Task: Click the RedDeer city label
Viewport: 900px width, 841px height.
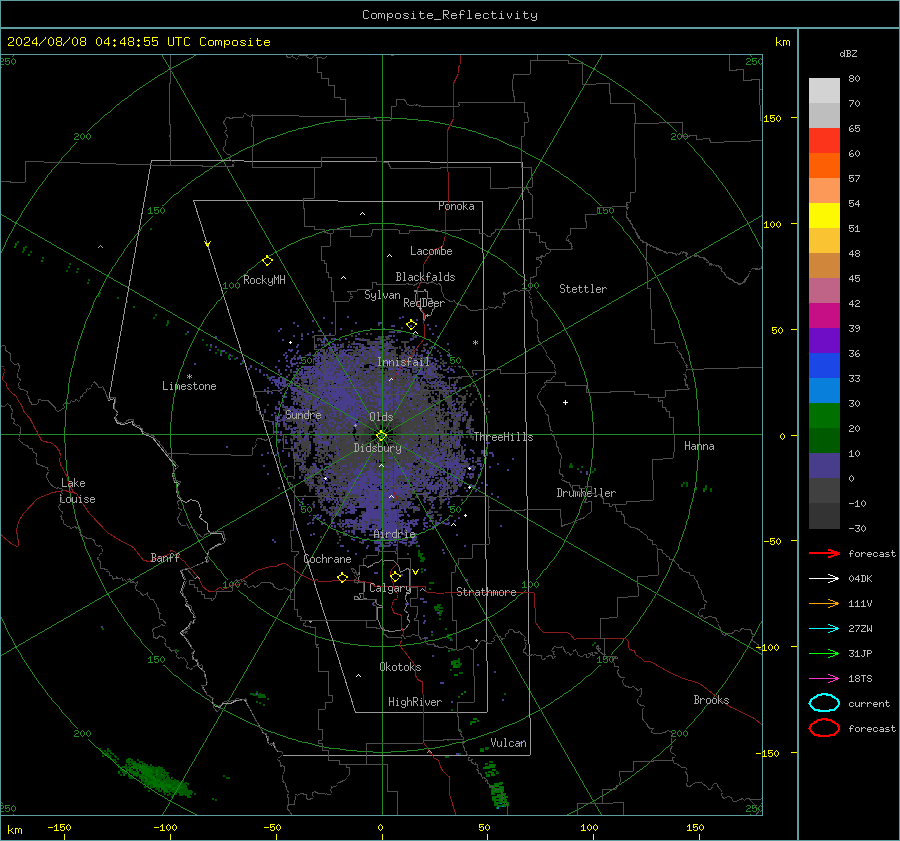Action: click(x=424, y=303)
